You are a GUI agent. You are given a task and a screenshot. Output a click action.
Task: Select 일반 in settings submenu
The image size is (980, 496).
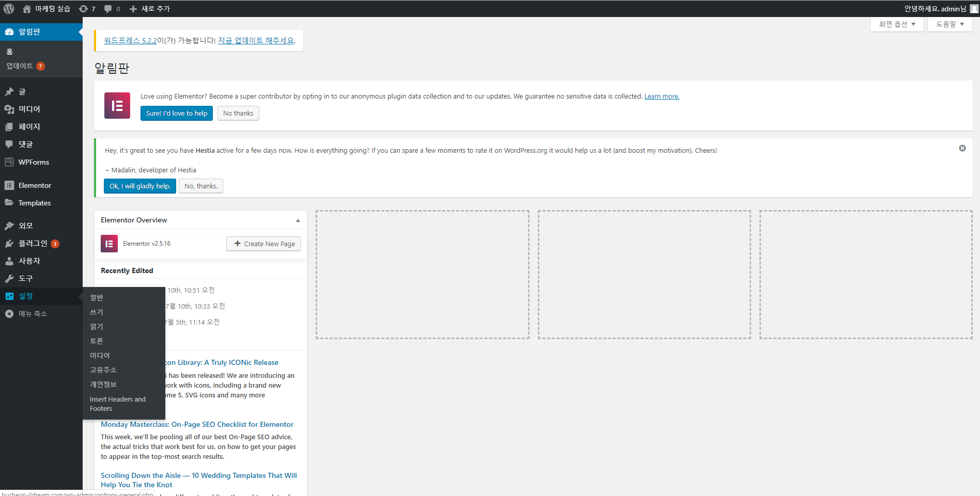96,298
